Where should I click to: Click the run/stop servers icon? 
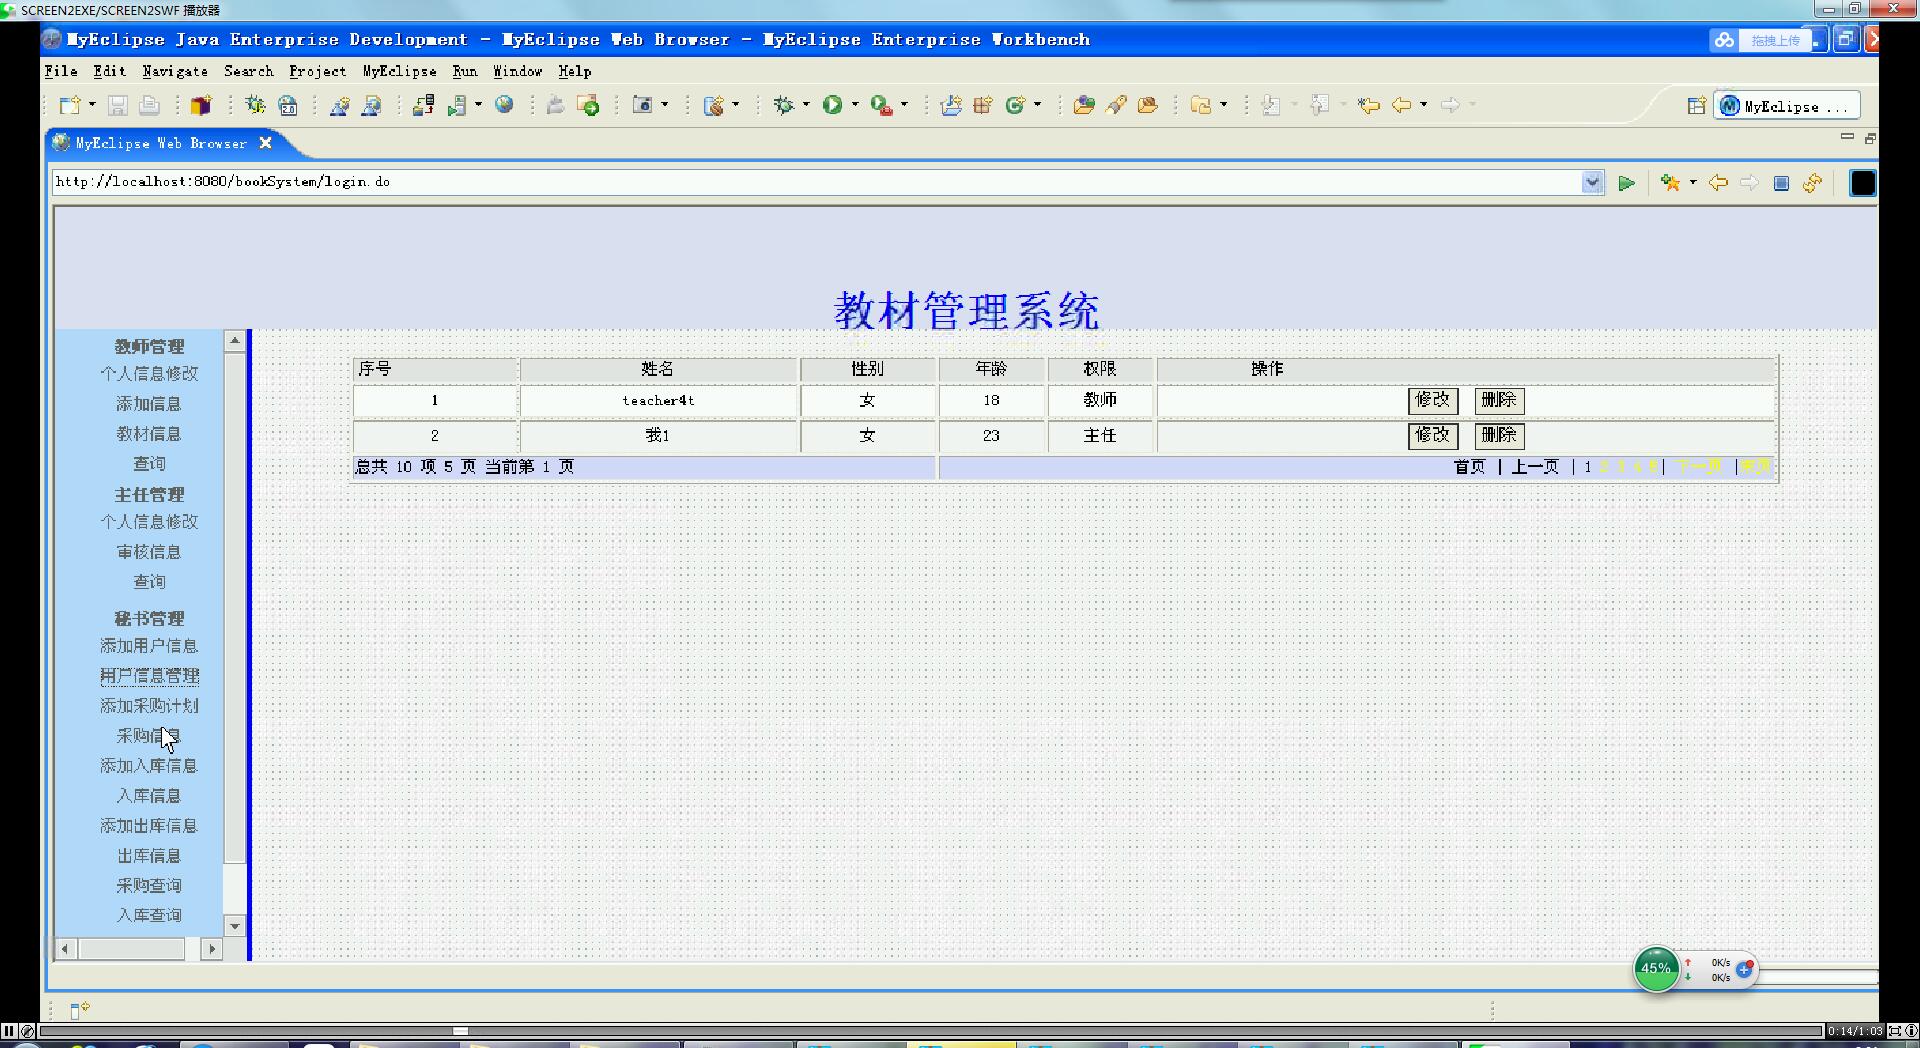click(x=457, y=105)
